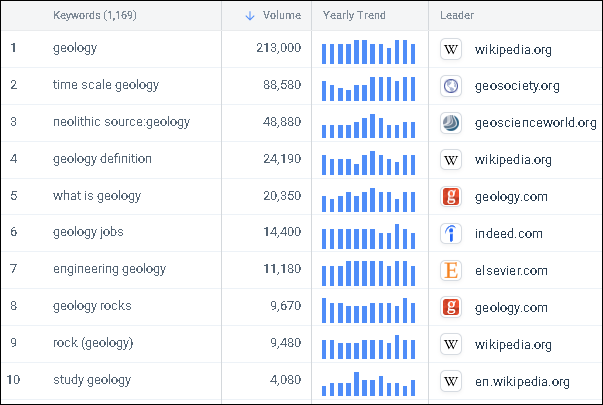Click the yearly trend chart for 'rock (geology)'
Screen dimensions: 603x405
pos(368,344)
